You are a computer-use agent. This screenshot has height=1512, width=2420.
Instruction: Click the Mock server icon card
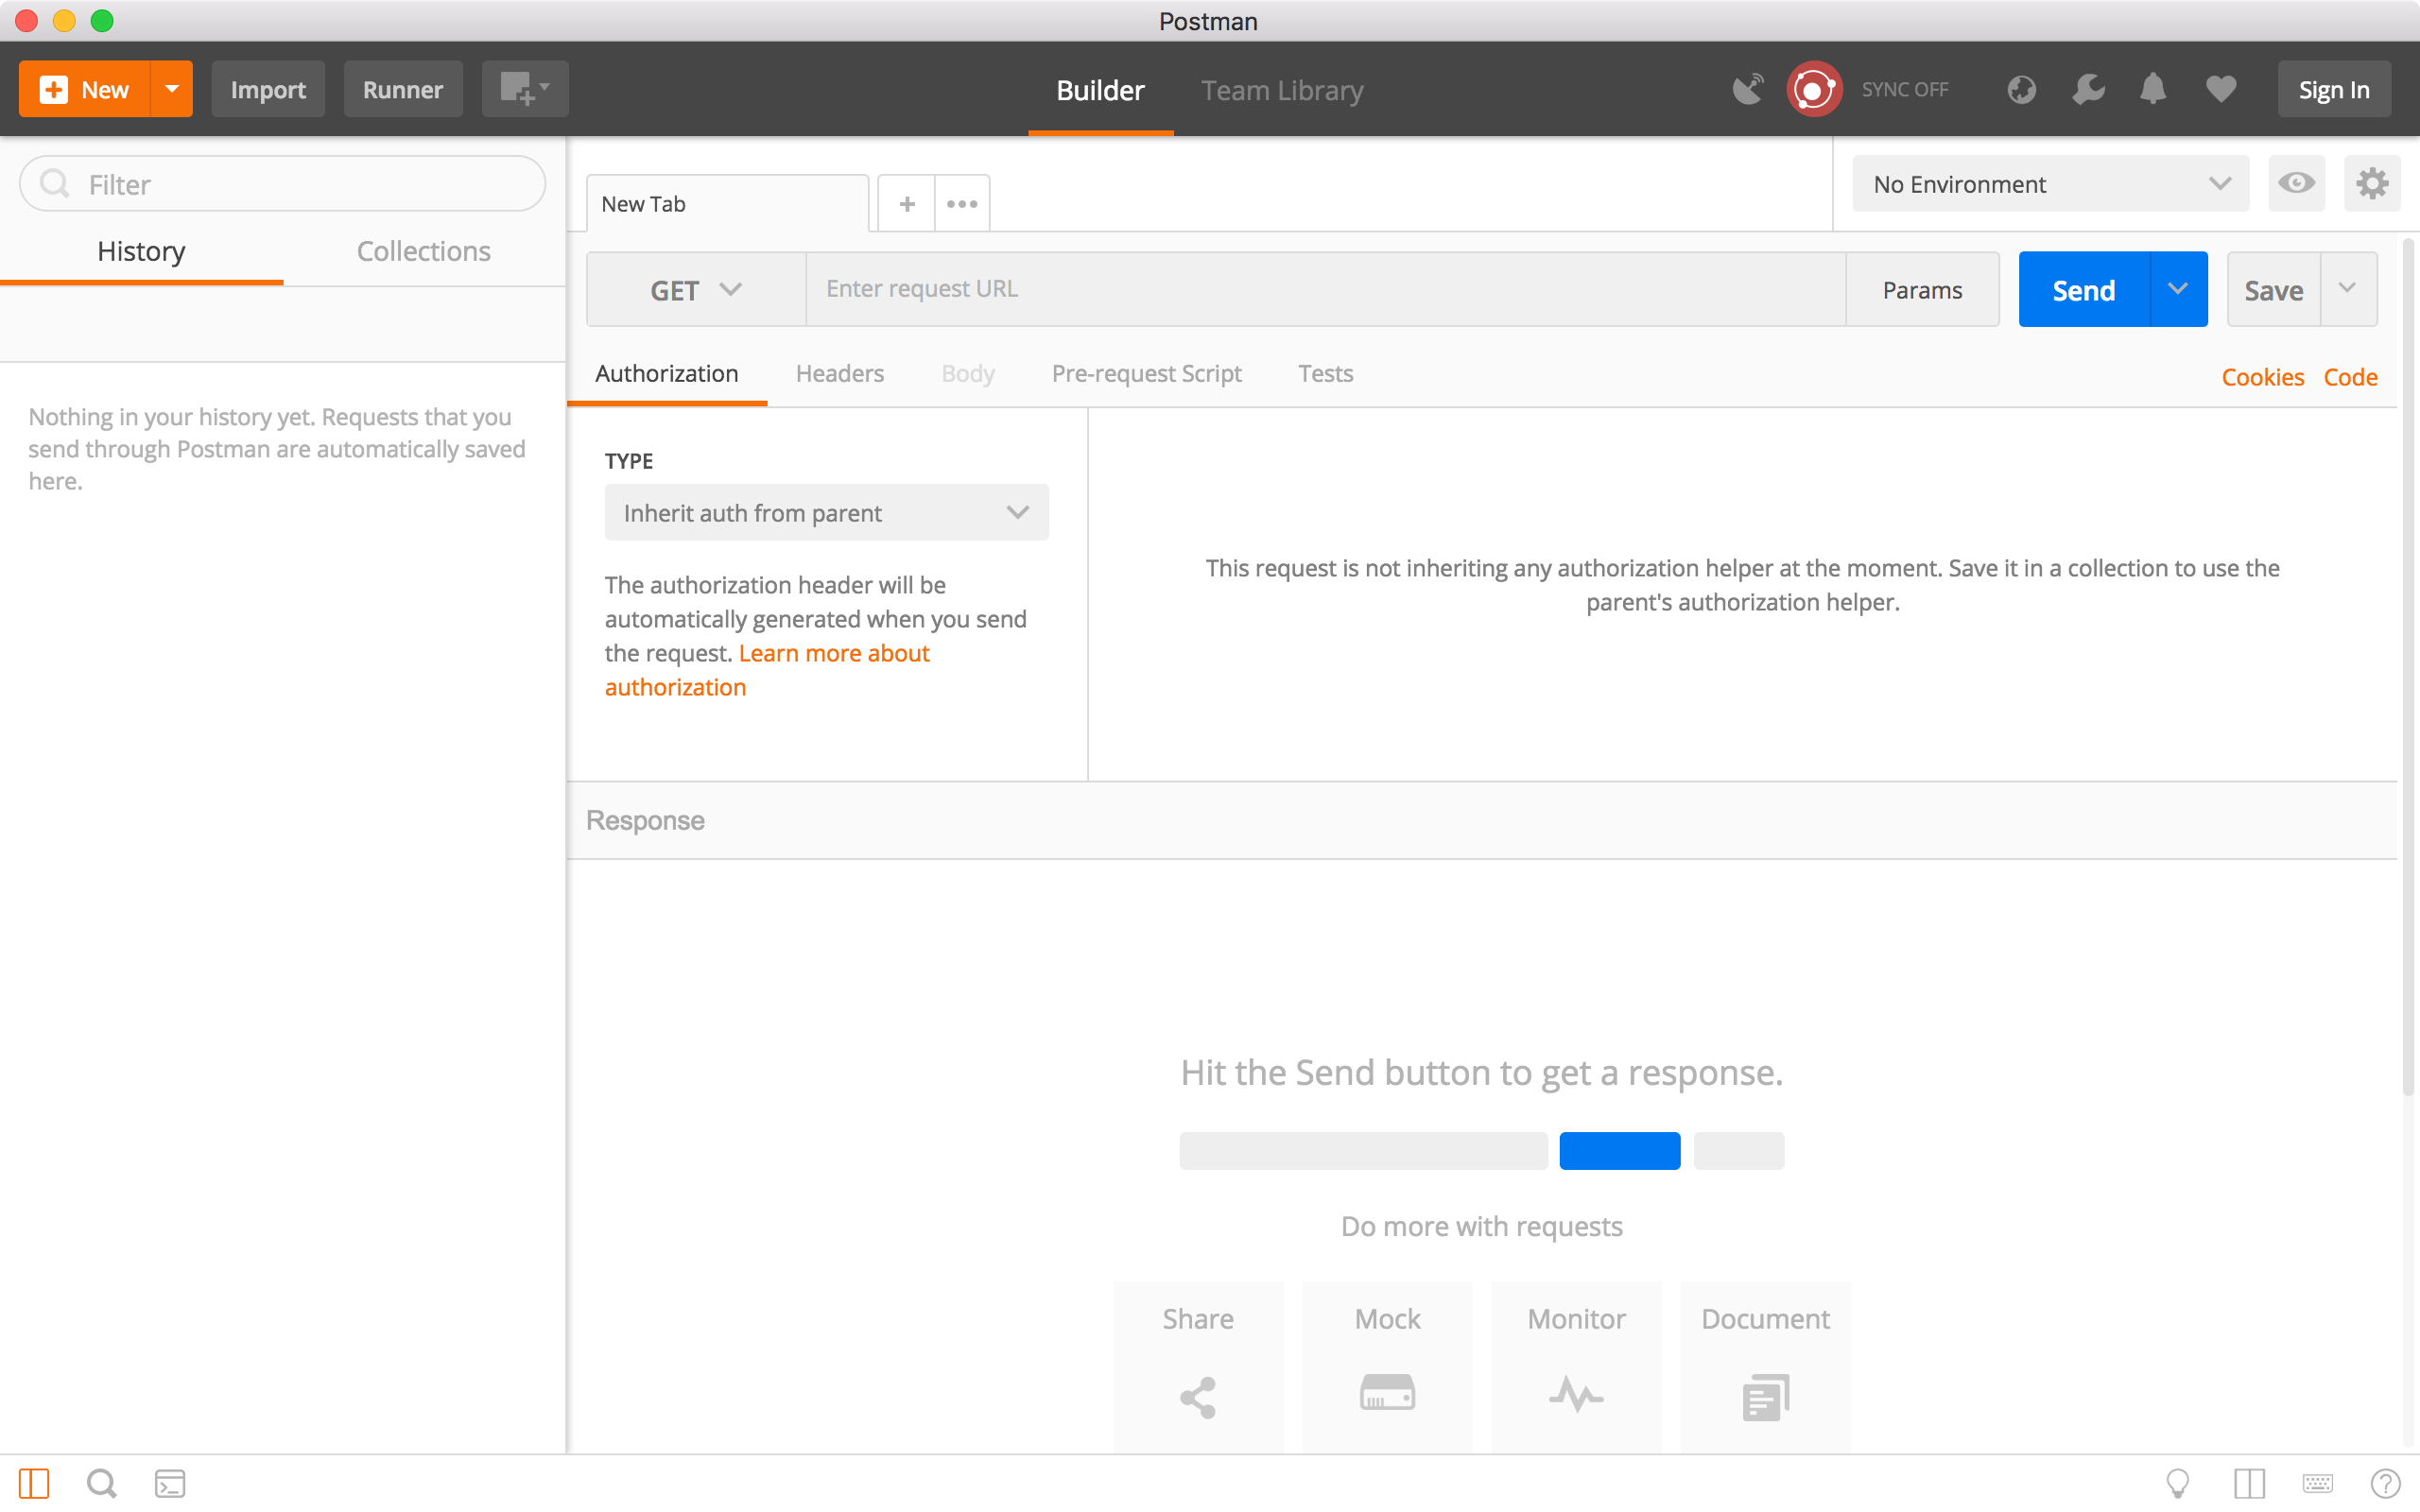pos(1387,1366)
